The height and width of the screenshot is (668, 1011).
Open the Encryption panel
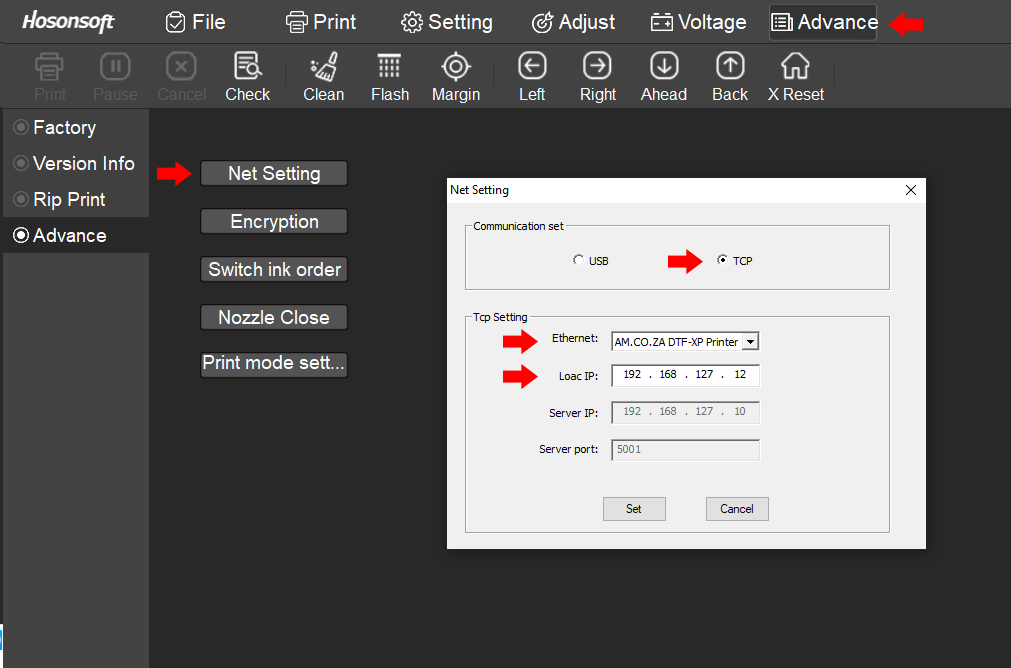[x=273, y=221]
